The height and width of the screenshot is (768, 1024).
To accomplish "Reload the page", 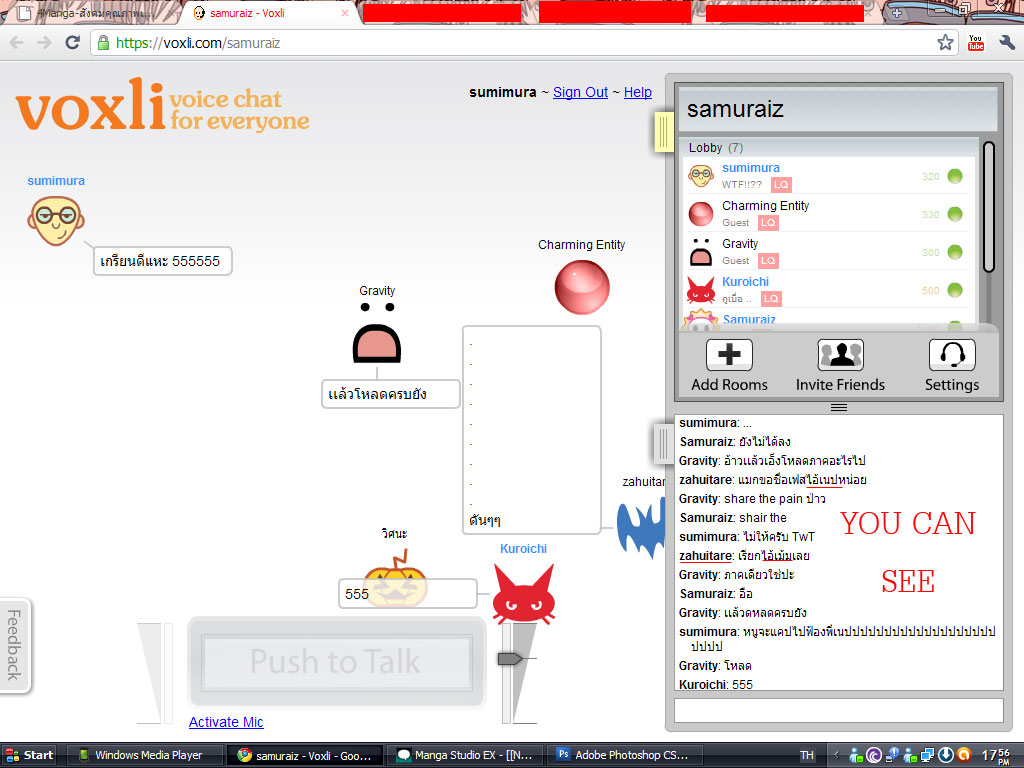I will (72, 43).
